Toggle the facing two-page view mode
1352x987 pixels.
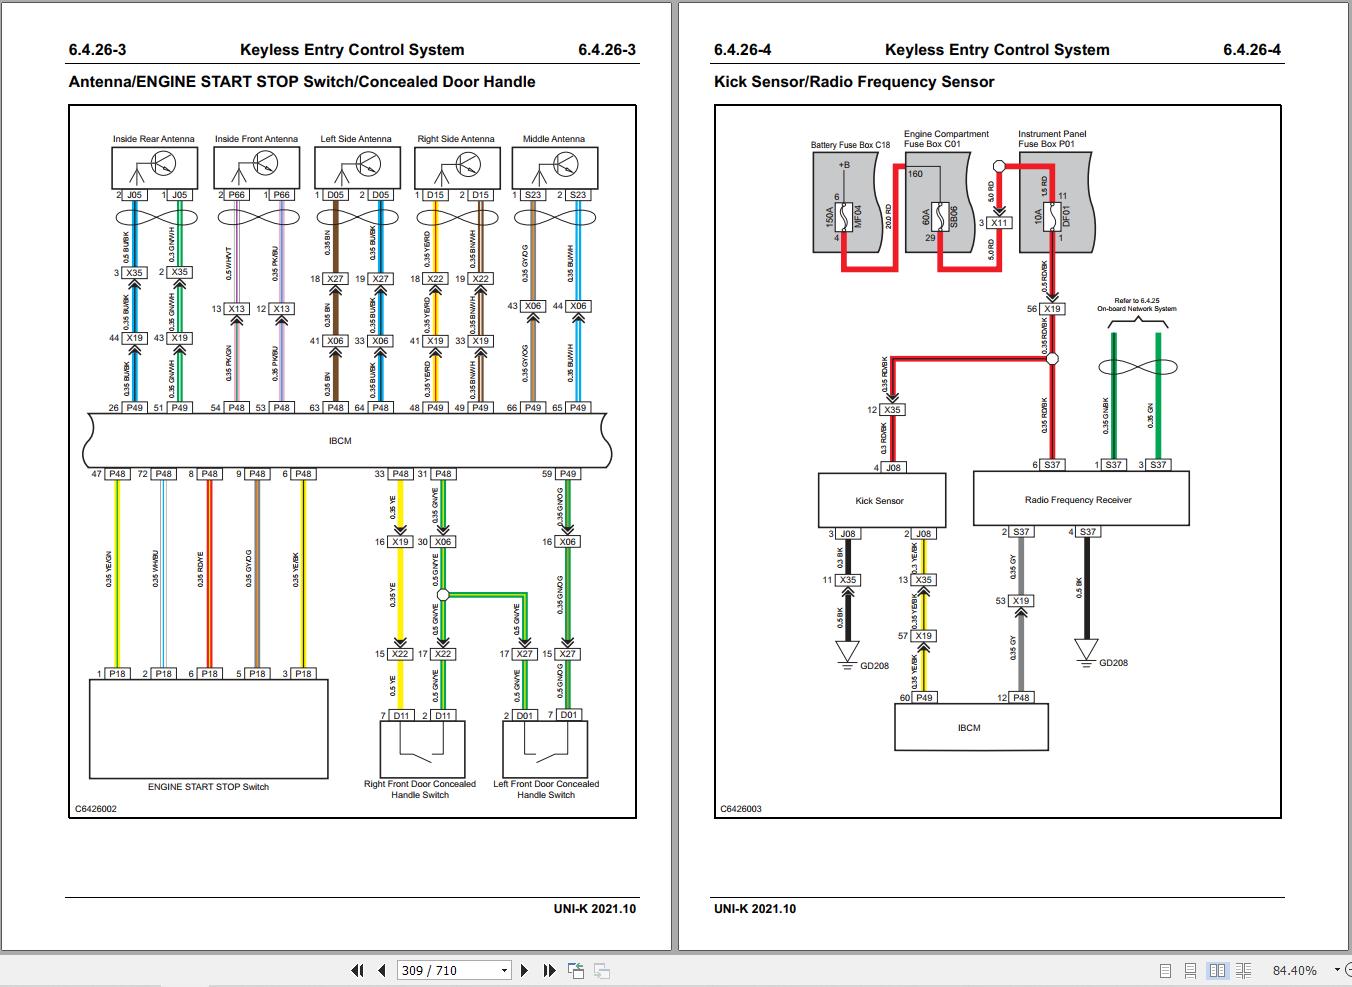click(1217, 970)
